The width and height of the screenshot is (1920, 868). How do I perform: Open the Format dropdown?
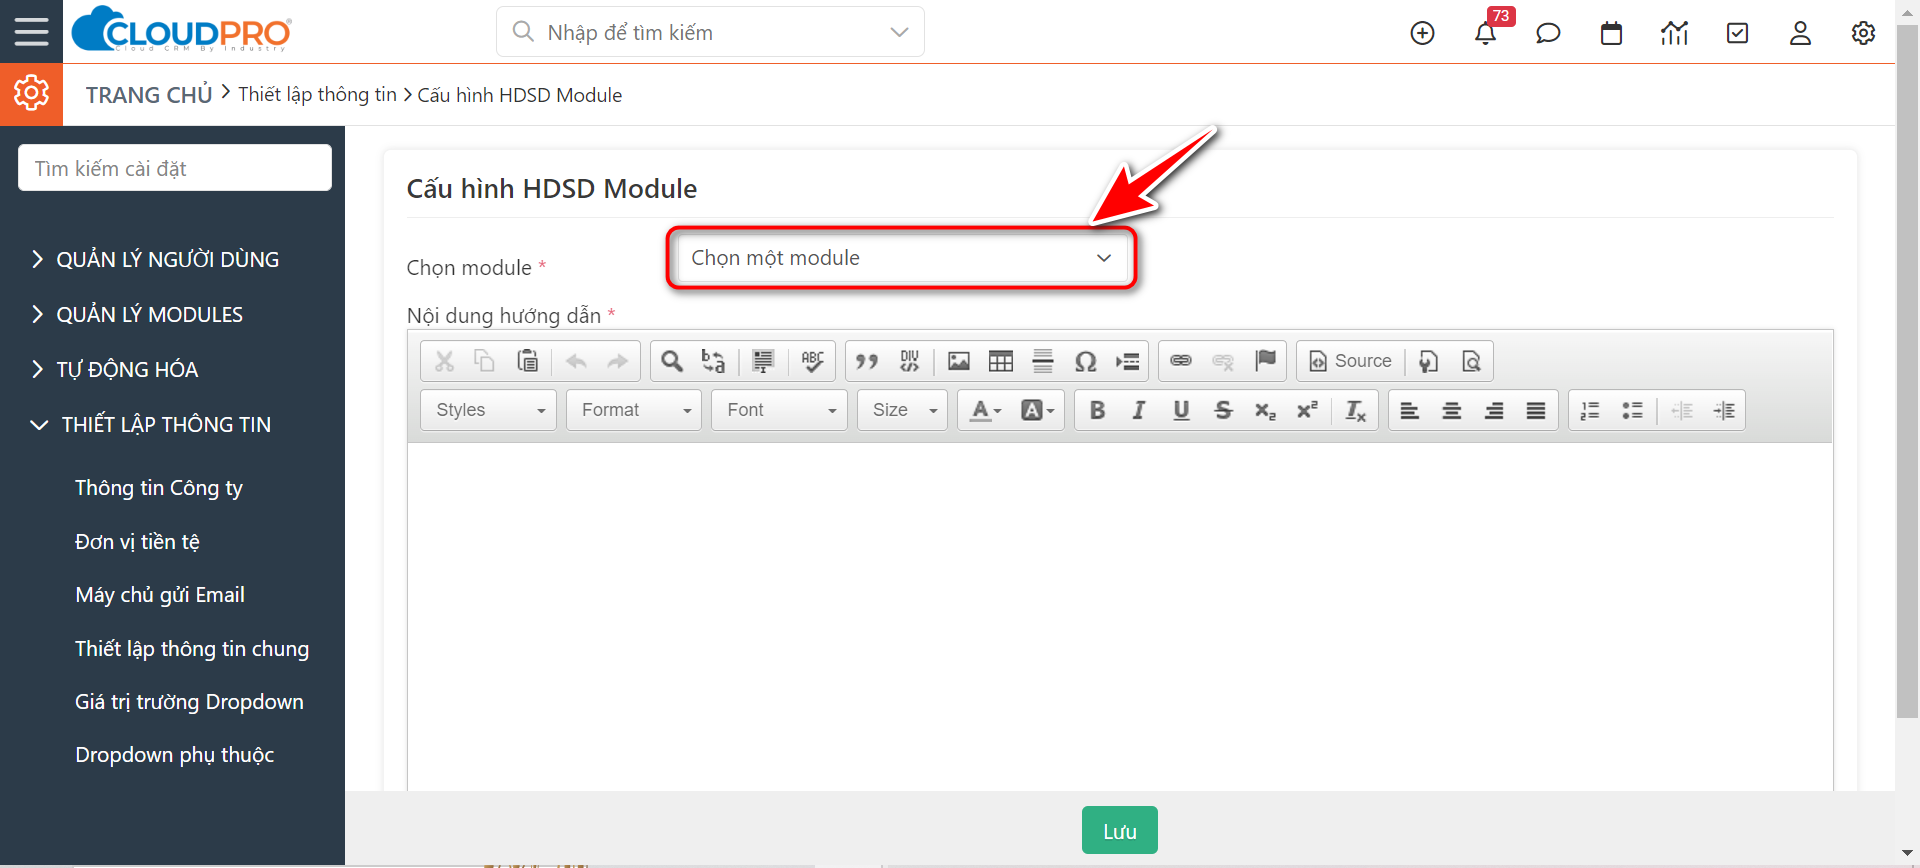[634, 410]
